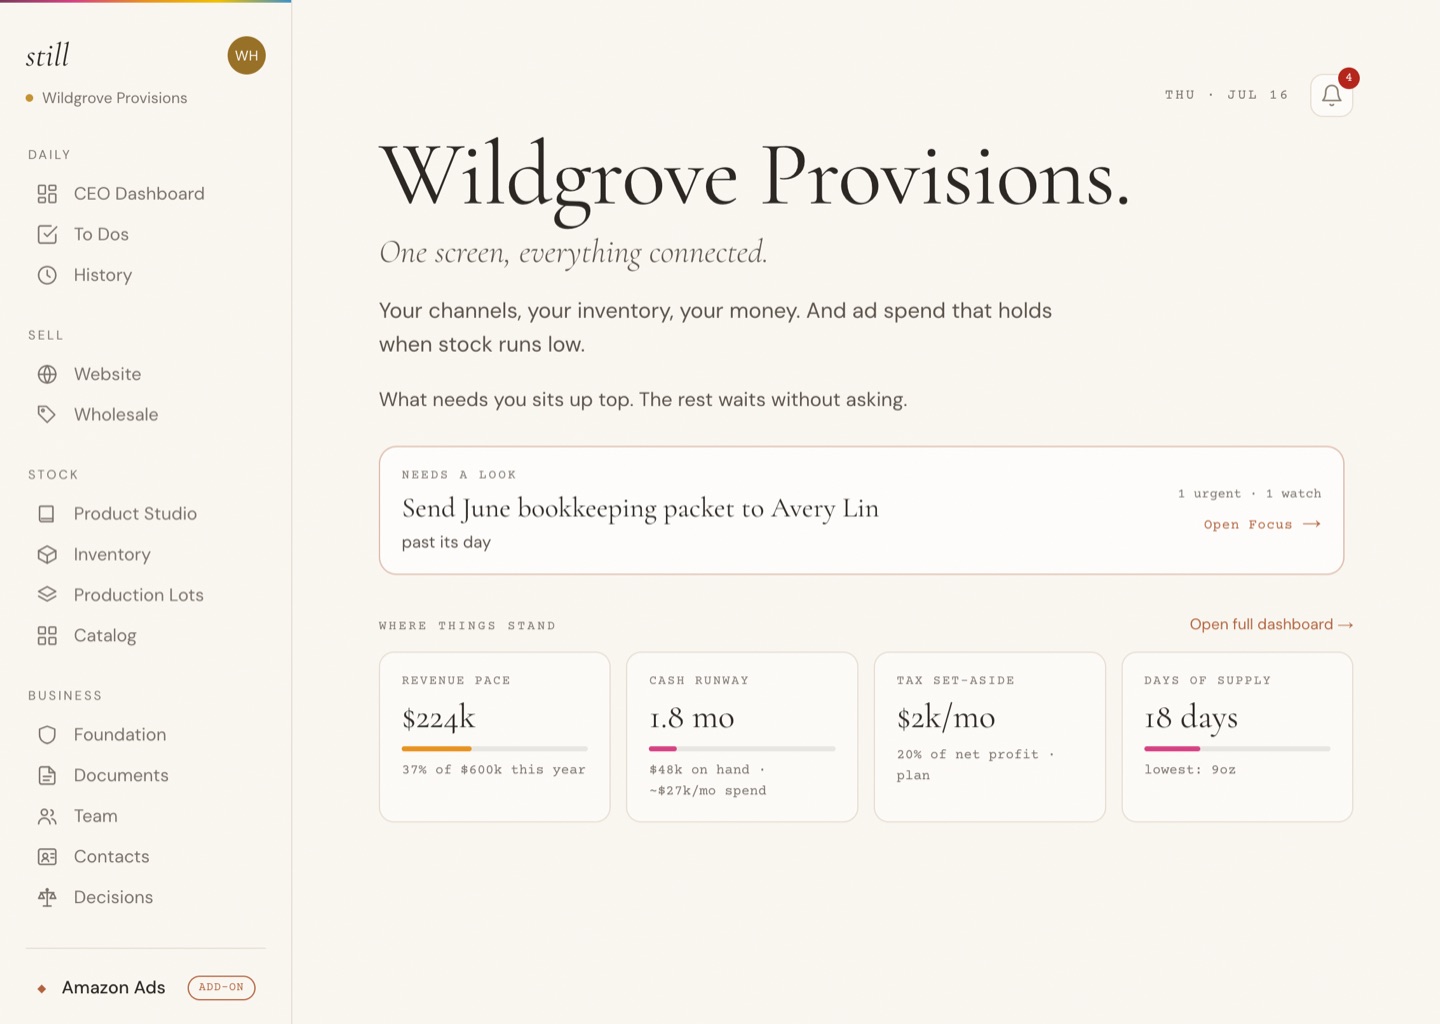Click the Wholesale tag icon
The width and height of the screenshot is (1440, 1024).
tap(47, 414)
